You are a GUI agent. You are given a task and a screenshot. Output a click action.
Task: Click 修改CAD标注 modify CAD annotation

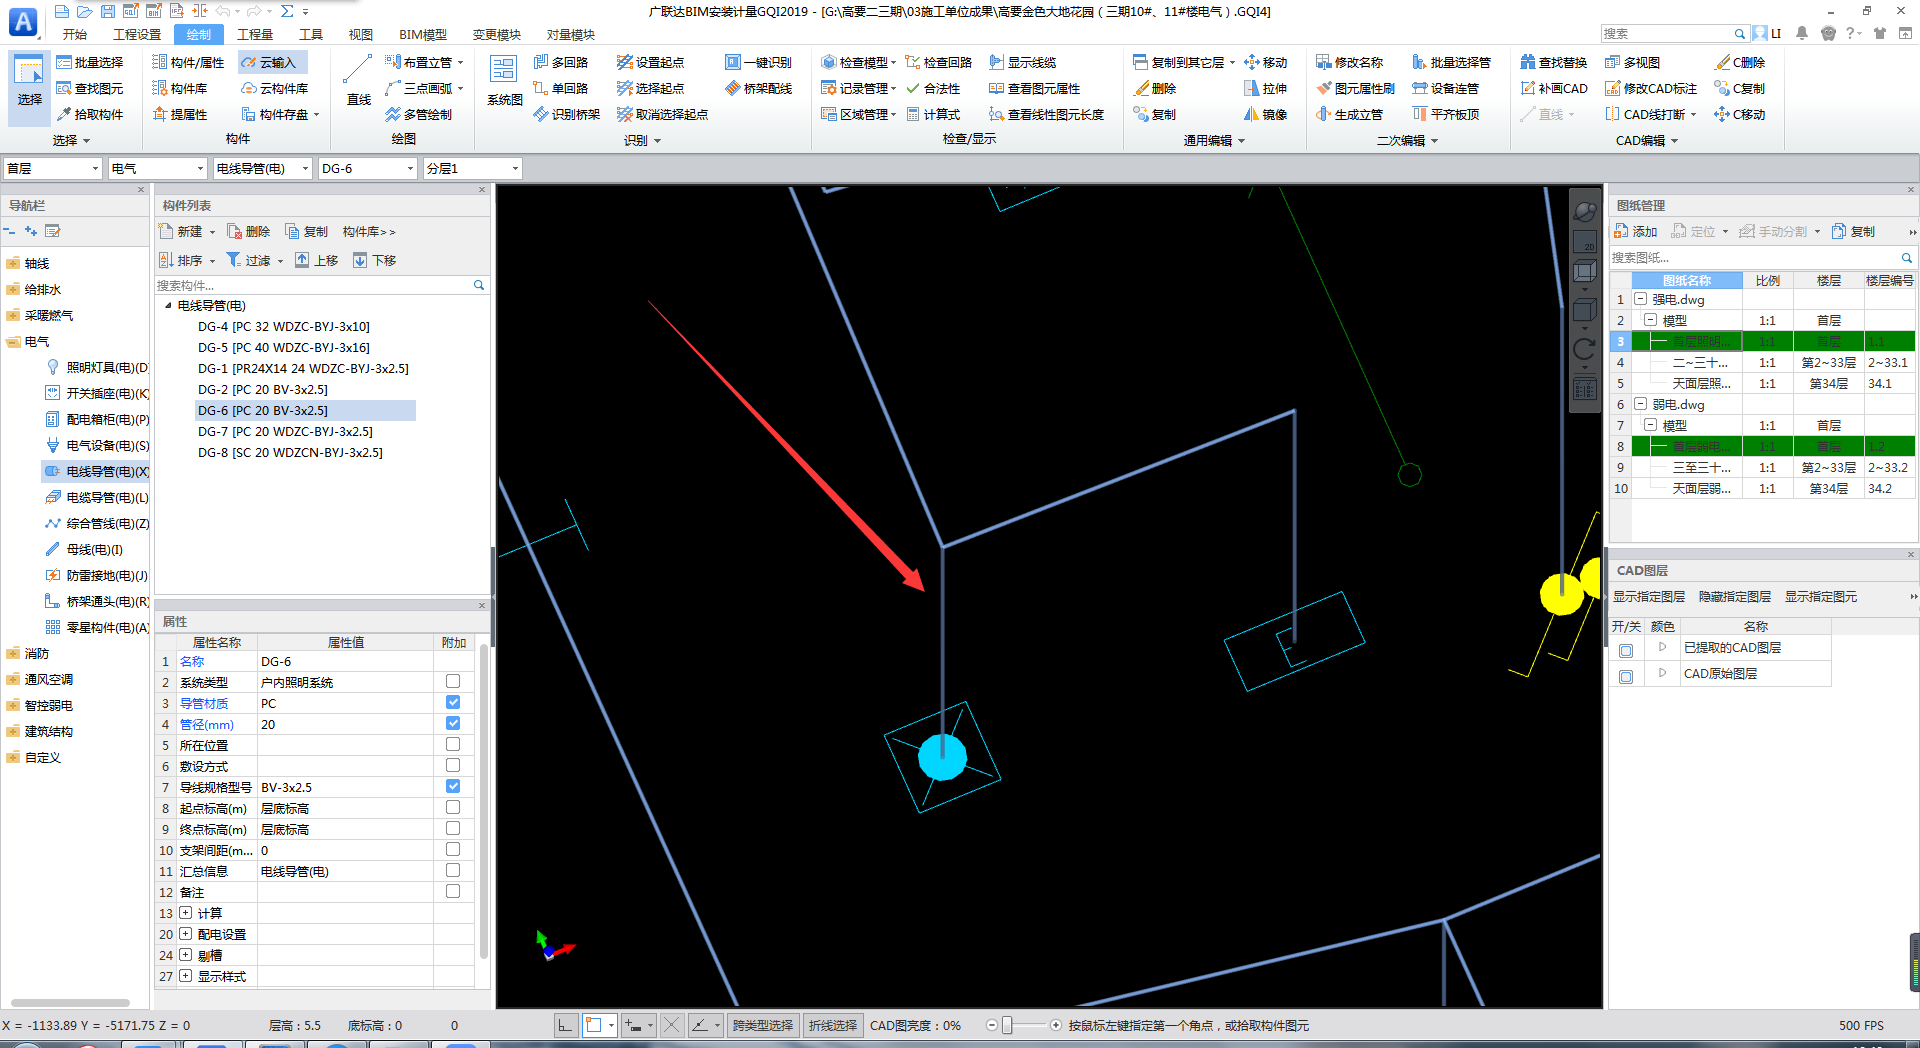tap(1651, 88)
